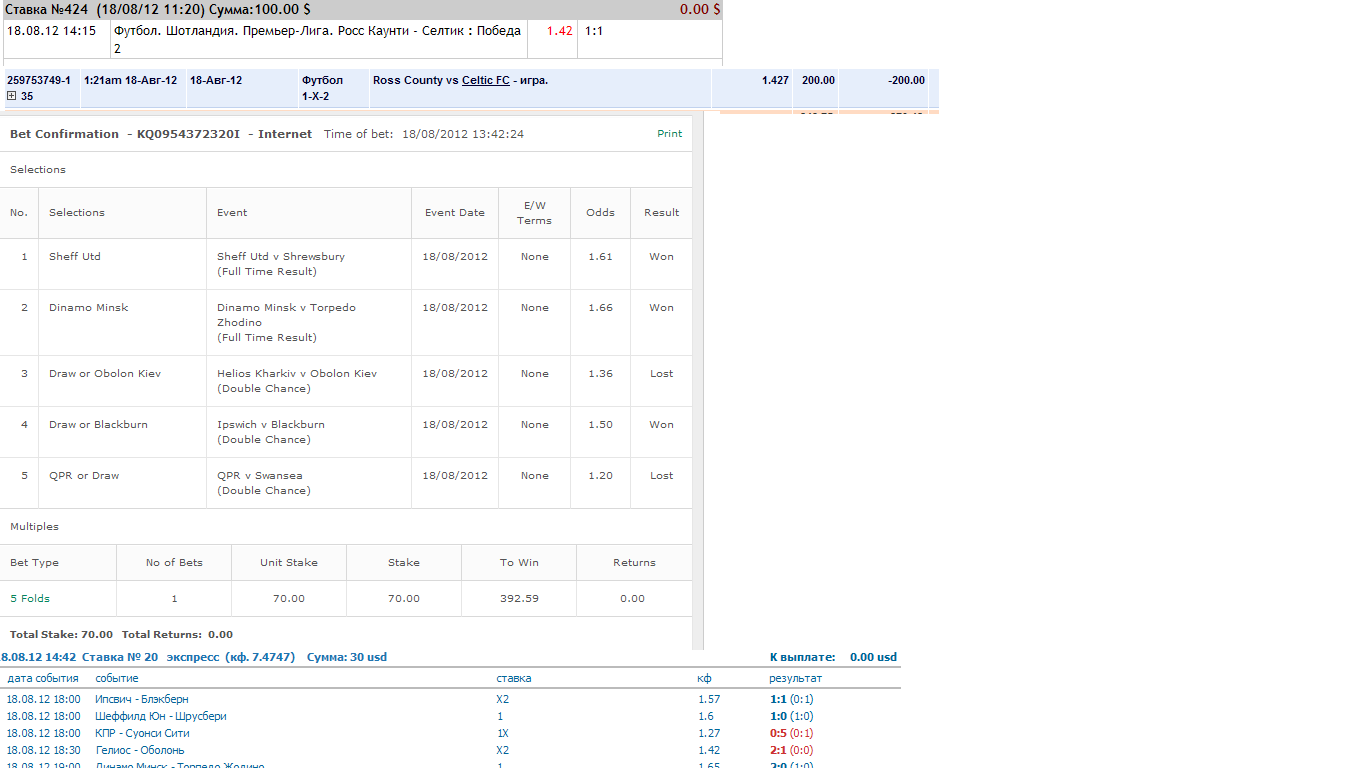Viewport: 1366px width, 768px height.
Task: Click the К выплате label
Action: click(x=802, y=658)
